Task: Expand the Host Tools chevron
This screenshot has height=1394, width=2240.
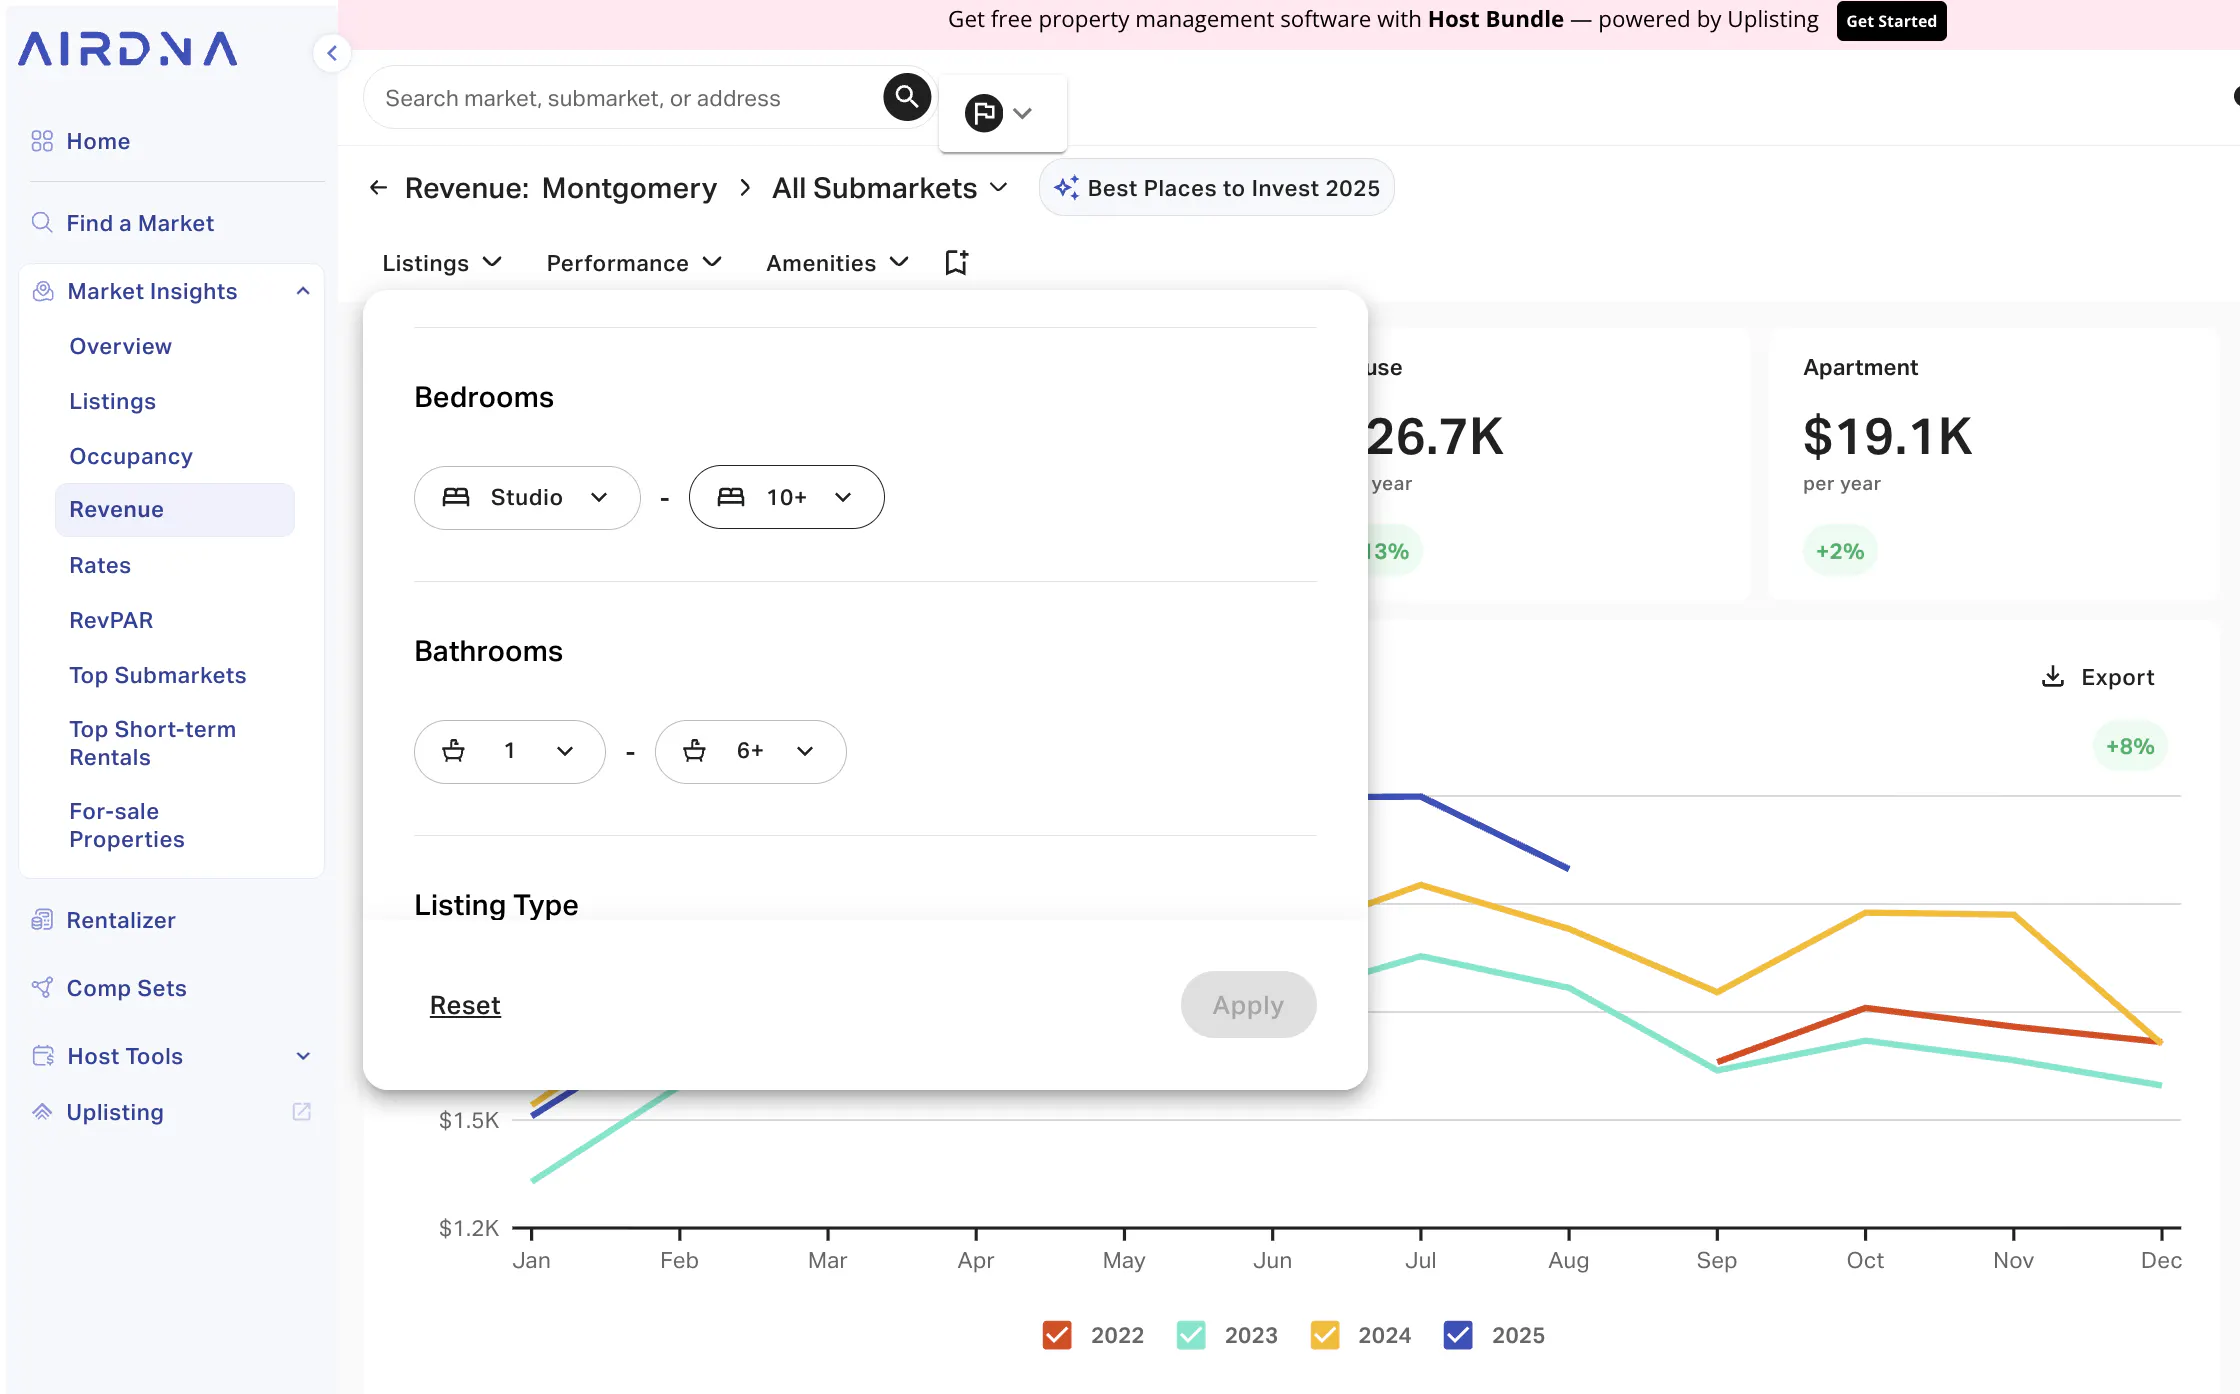Action: point(303,1056)
